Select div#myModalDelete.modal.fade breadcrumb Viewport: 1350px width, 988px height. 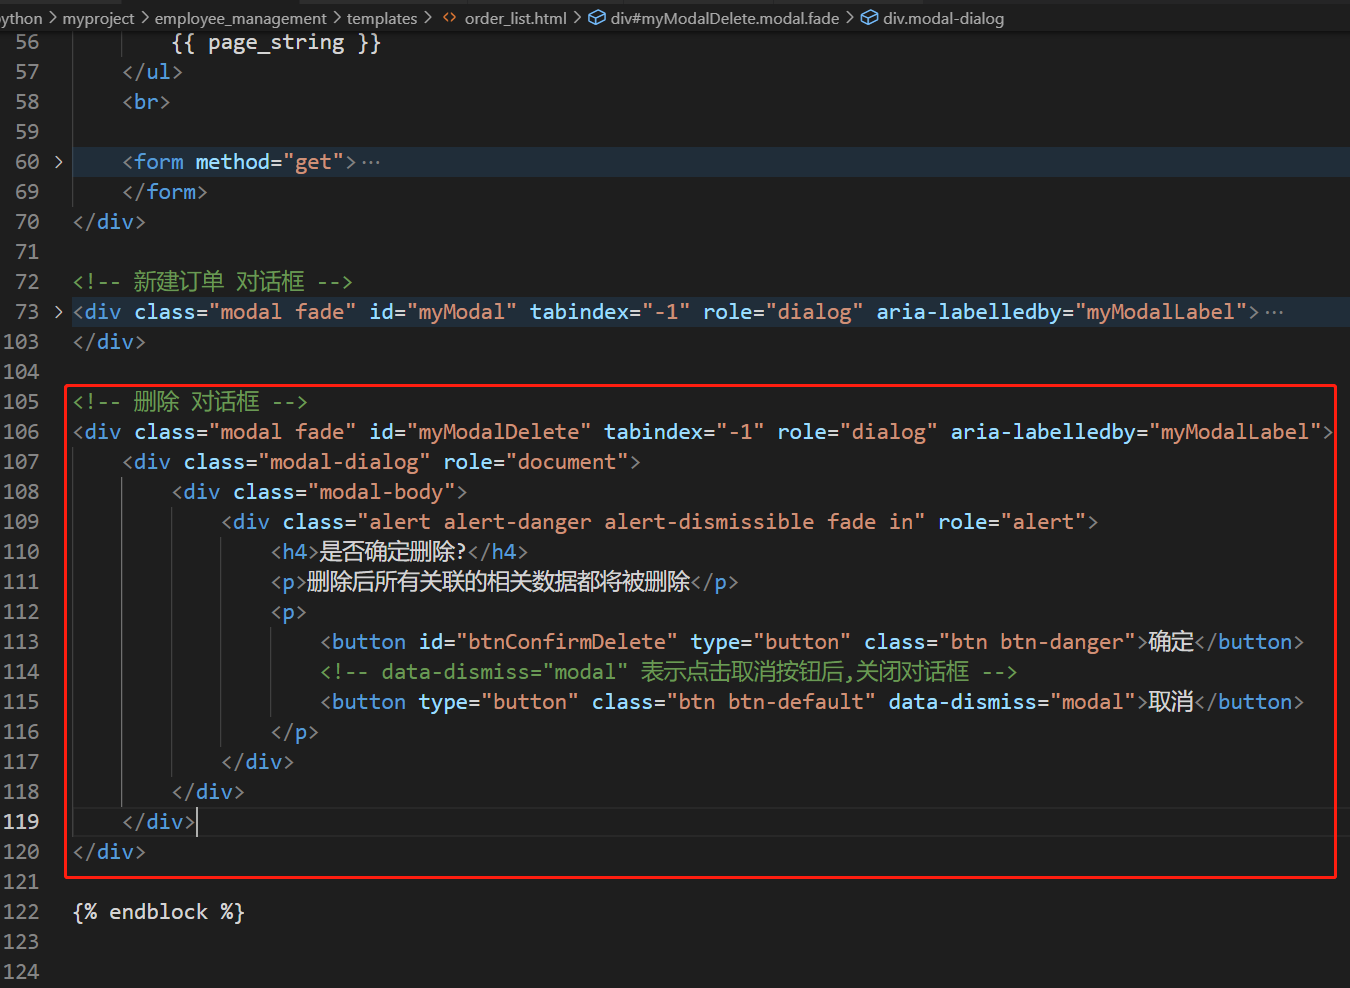tap(725, 18)
